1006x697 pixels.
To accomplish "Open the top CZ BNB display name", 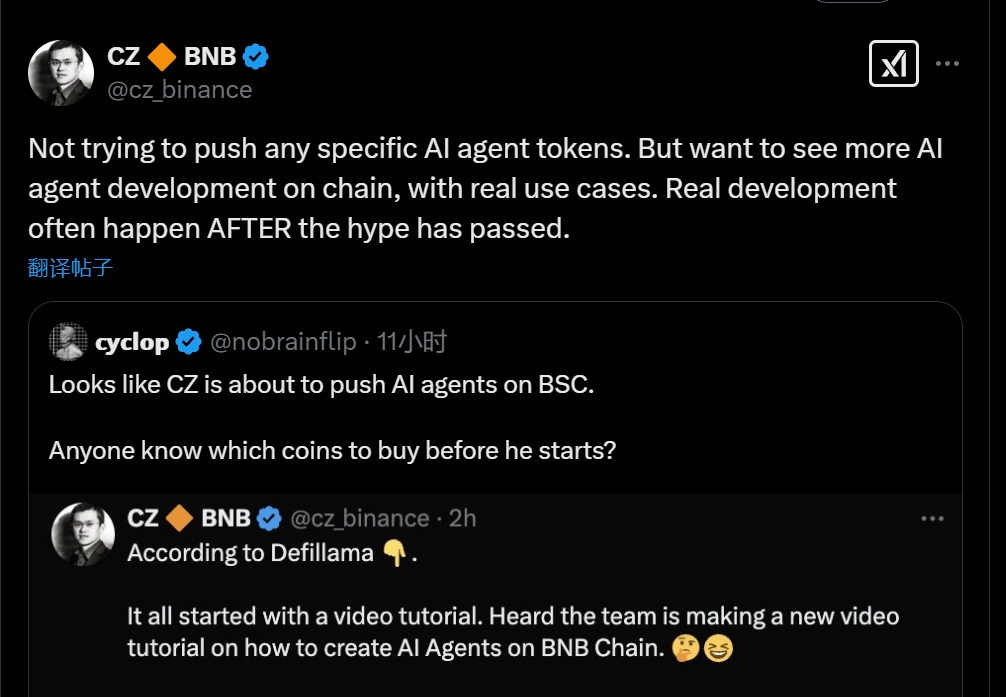I will pyautogui.click(x=171, y=57).
